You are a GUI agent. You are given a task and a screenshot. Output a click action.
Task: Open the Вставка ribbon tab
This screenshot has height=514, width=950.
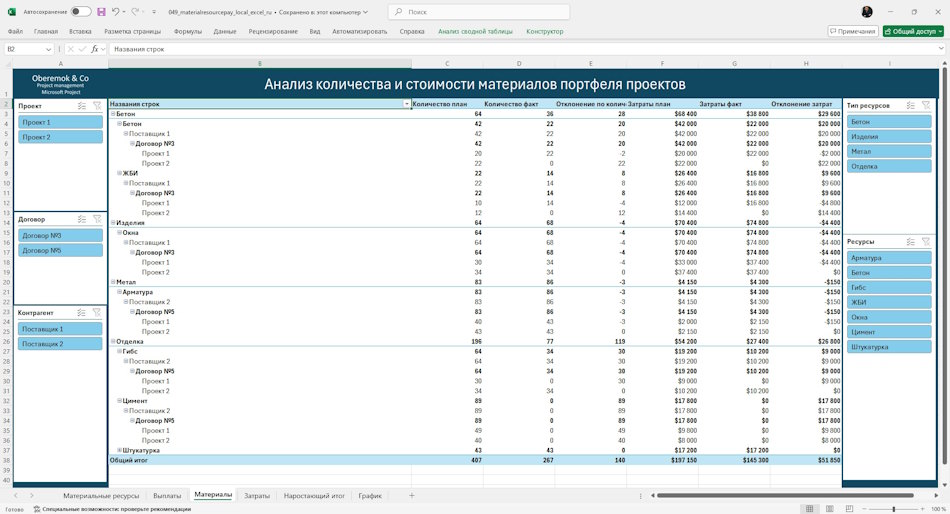[x=80, y=31]
